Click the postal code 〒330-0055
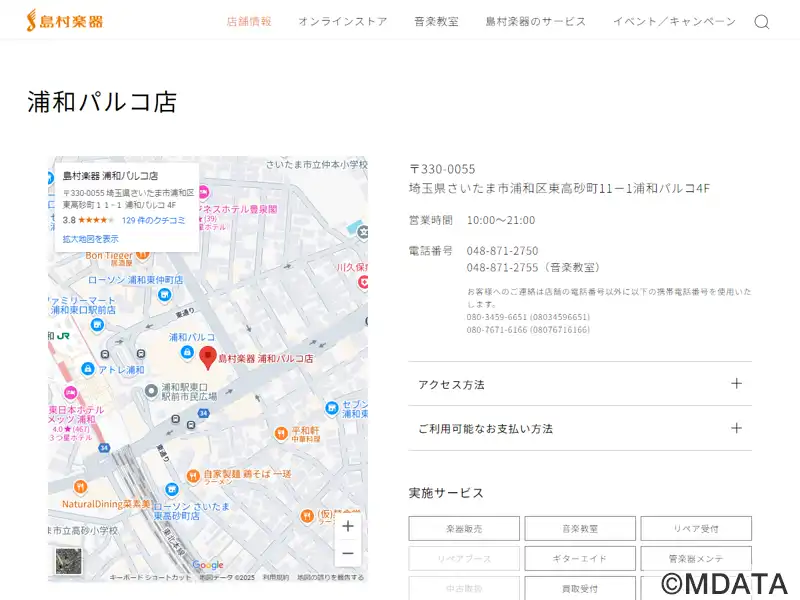This screenshot has width=800, height=600. [442, 169]
